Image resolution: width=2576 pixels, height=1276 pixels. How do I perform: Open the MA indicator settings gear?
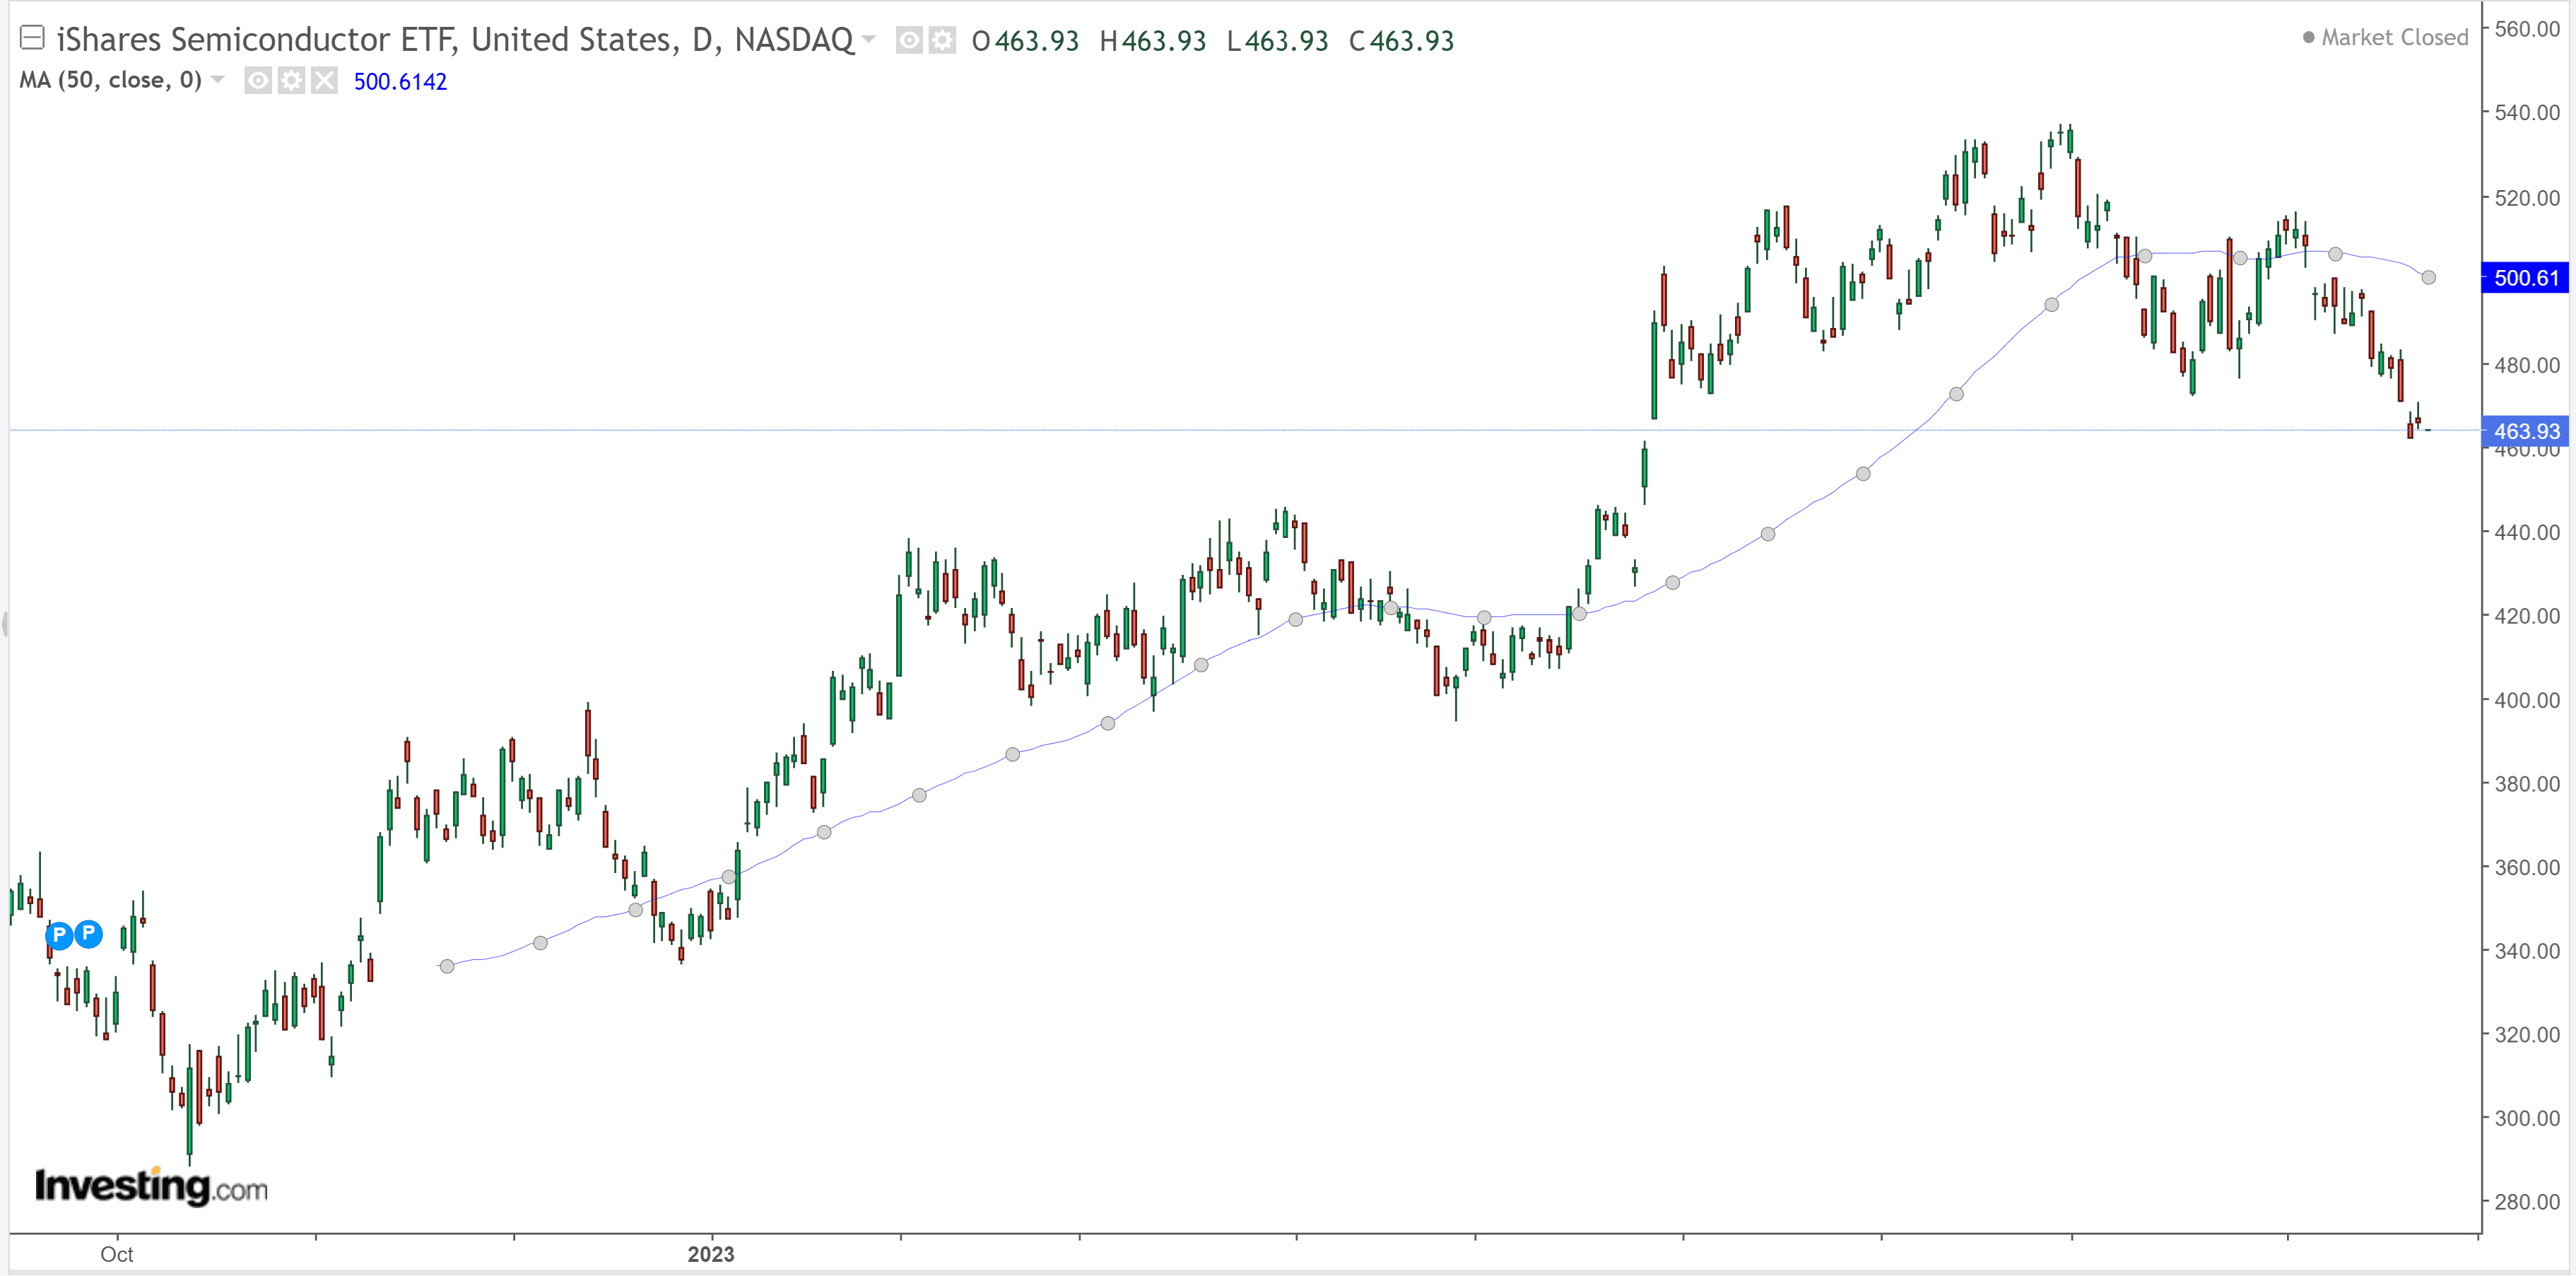point(291,80)
